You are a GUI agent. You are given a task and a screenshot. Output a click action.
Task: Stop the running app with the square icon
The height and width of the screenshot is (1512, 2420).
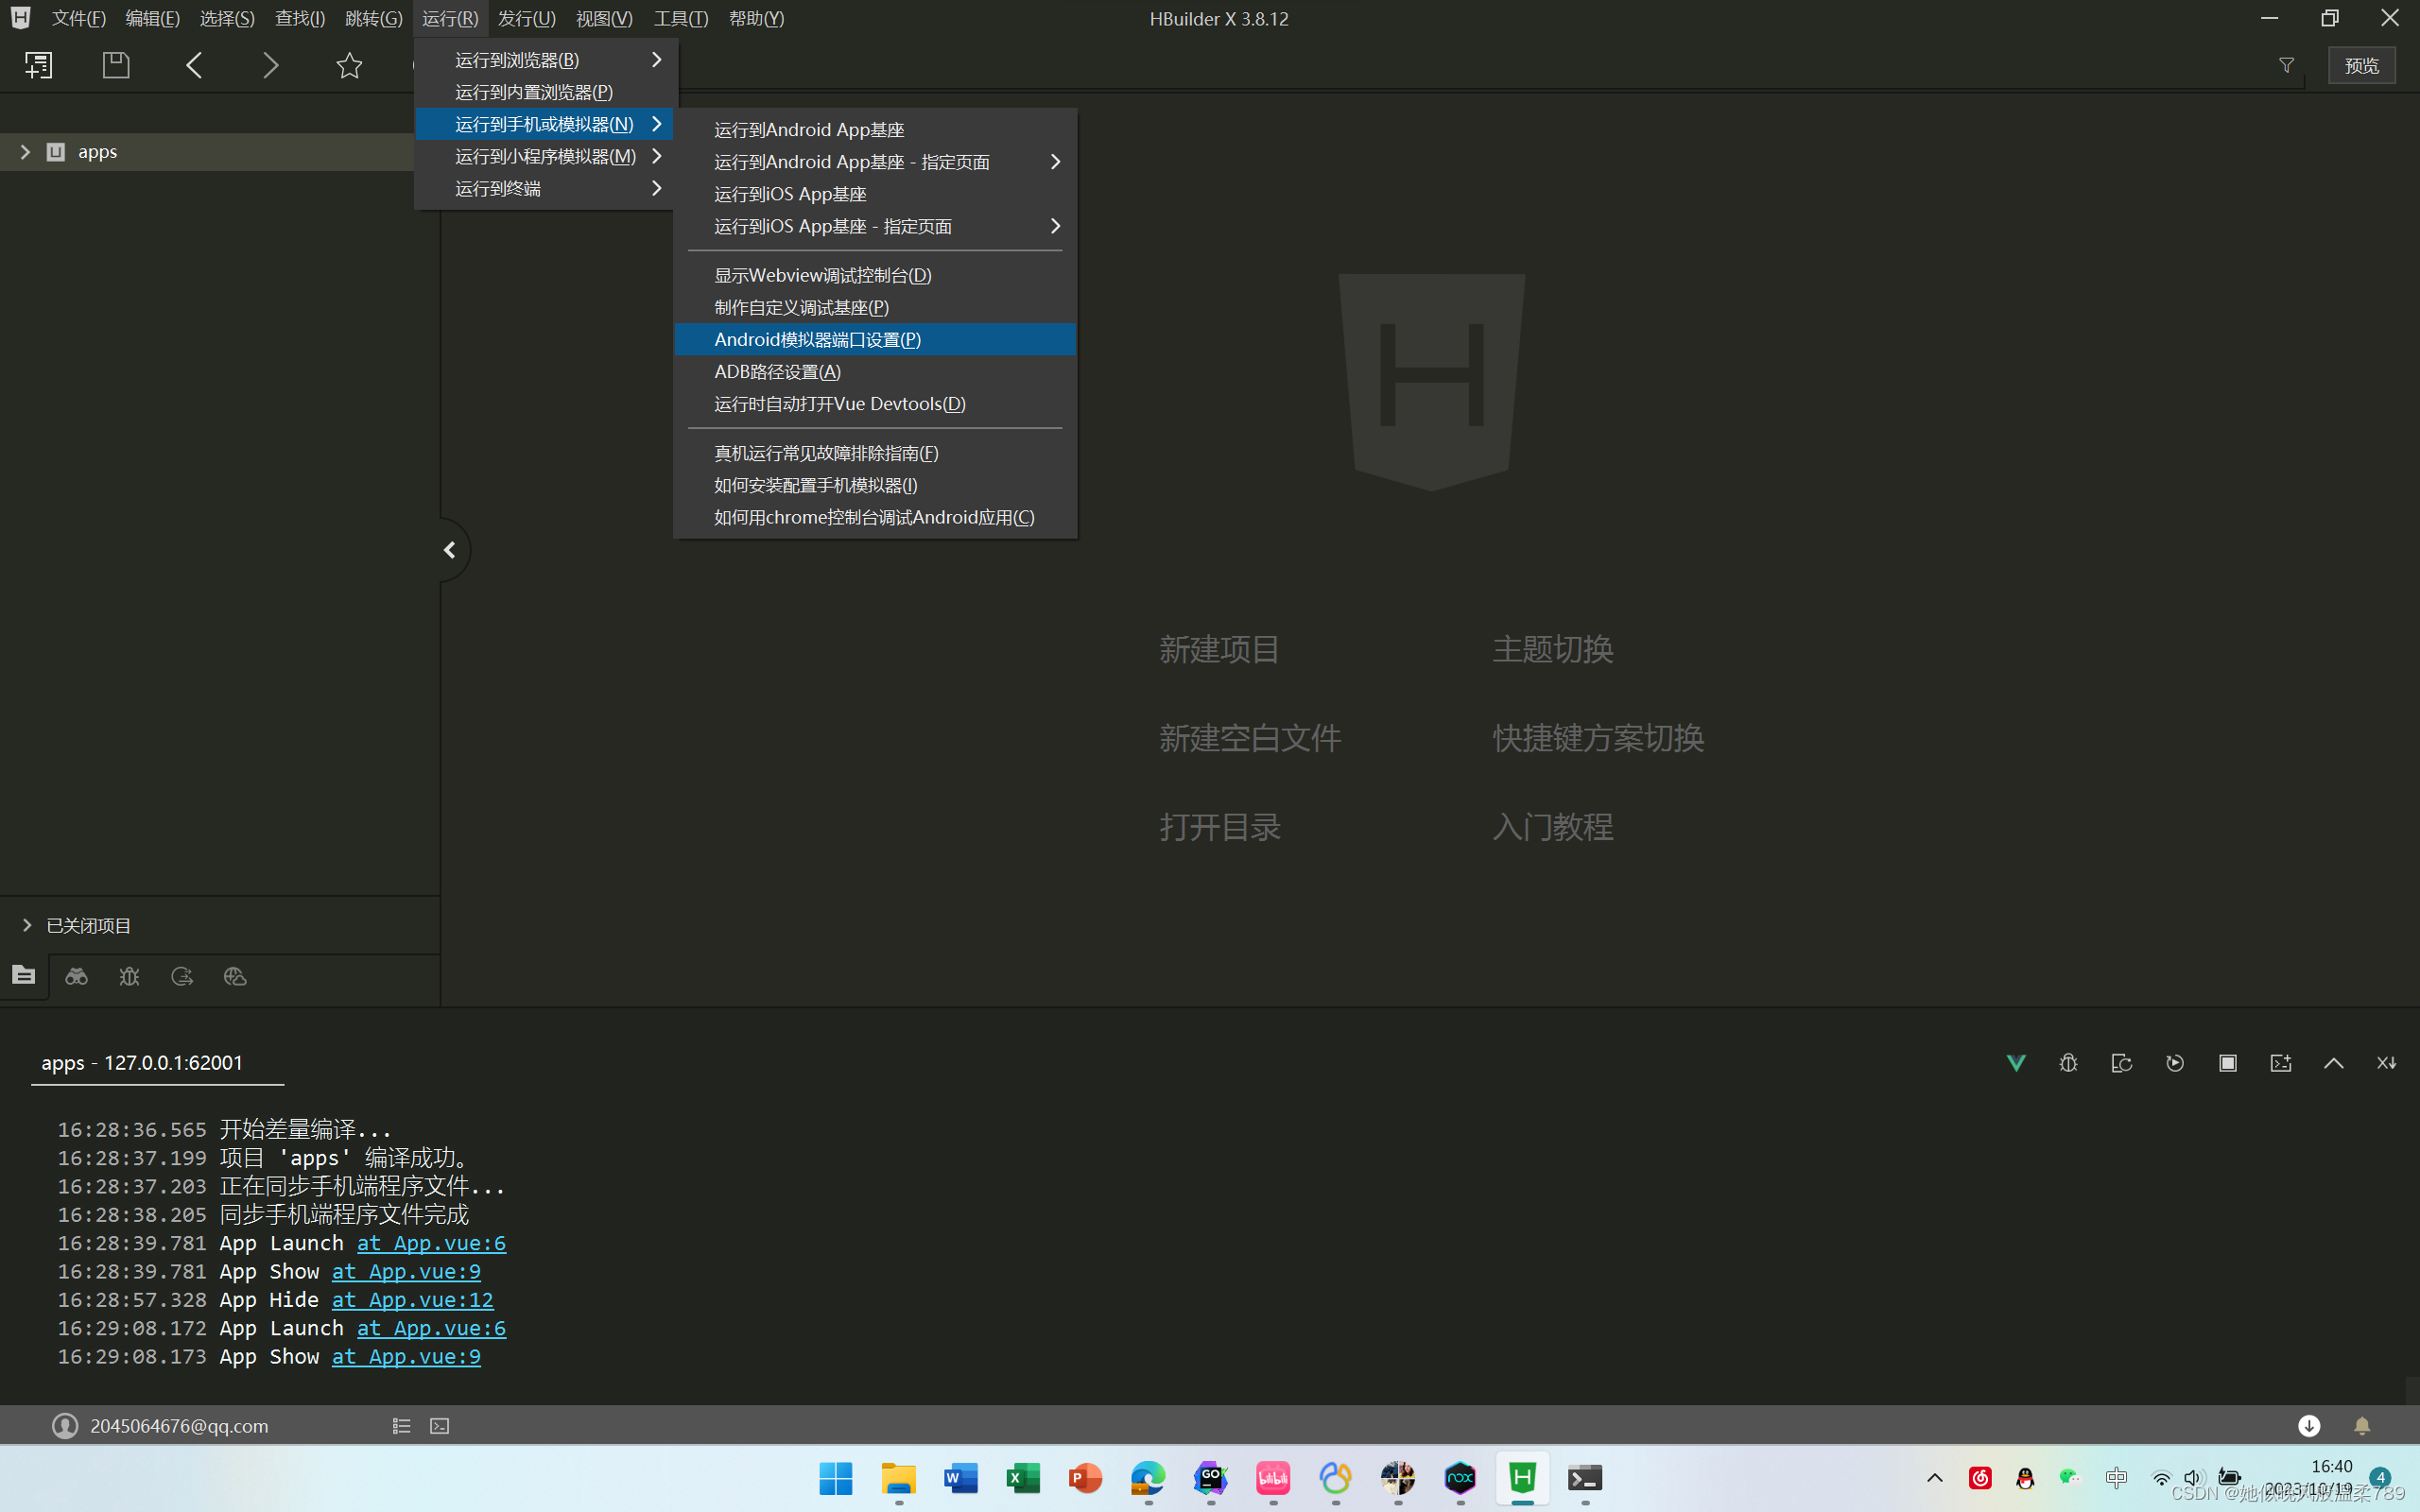pyautogui.click(x=2228, y=1063)
